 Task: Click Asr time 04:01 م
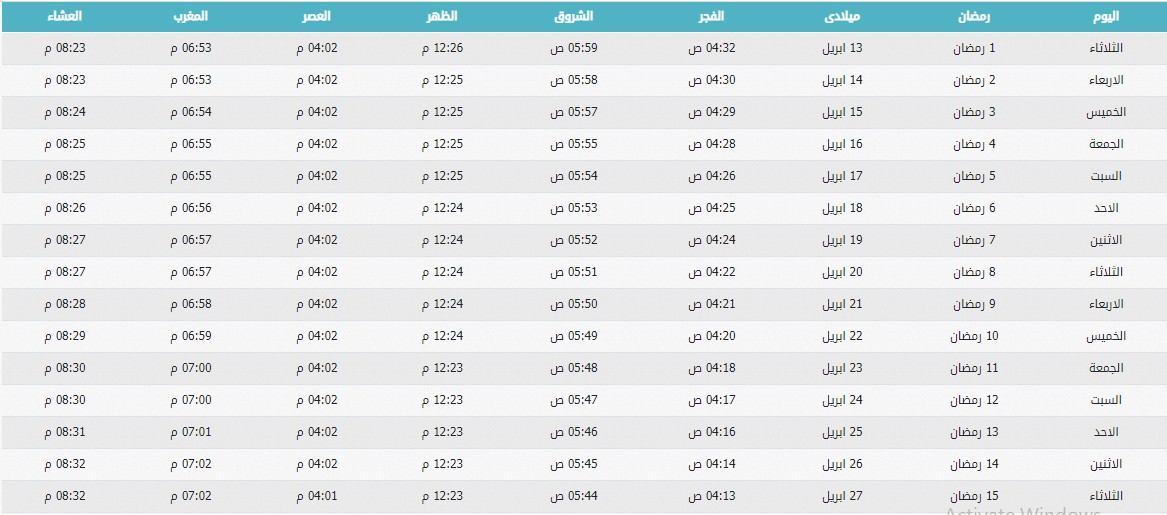[317, 496]
